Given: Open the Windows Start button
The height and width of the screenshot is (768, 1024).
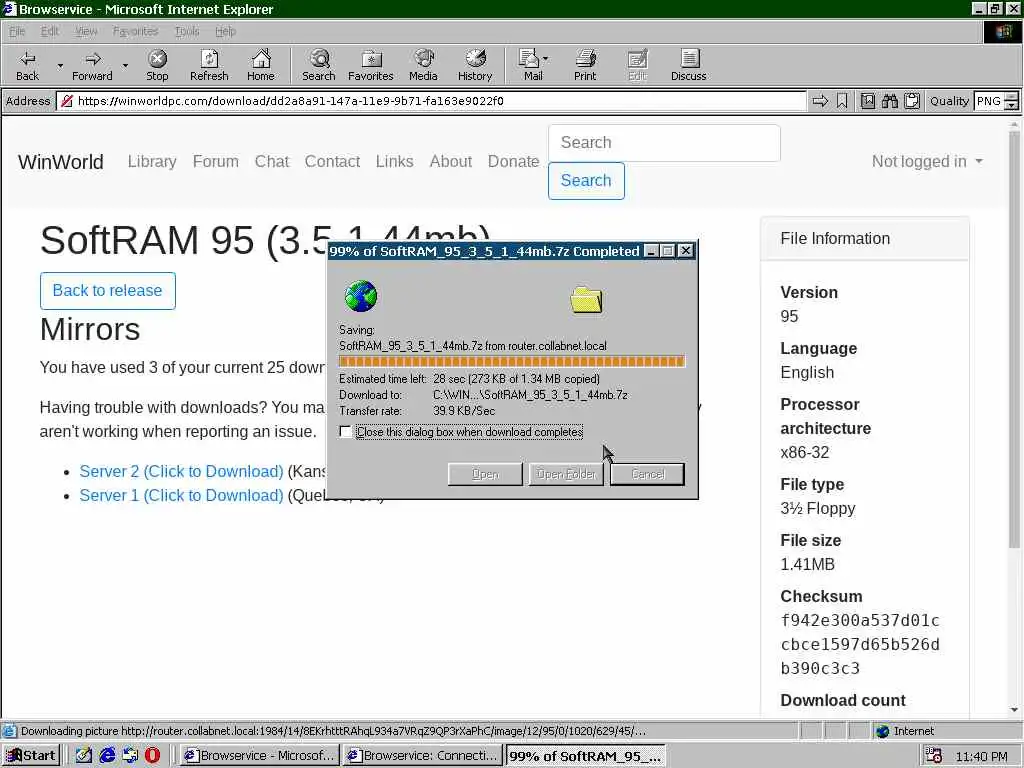Looking at the screenshot, I should pyautogui.click(x=31, y=756).
